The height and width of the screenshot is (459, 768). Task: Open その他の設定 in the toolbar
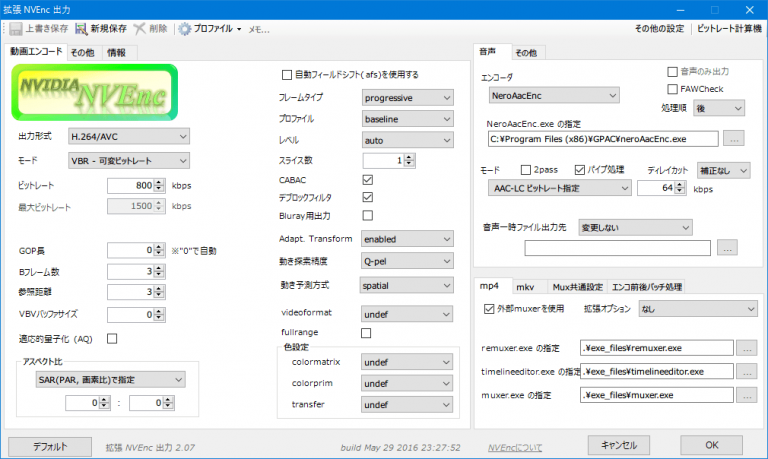pos(659,29)
